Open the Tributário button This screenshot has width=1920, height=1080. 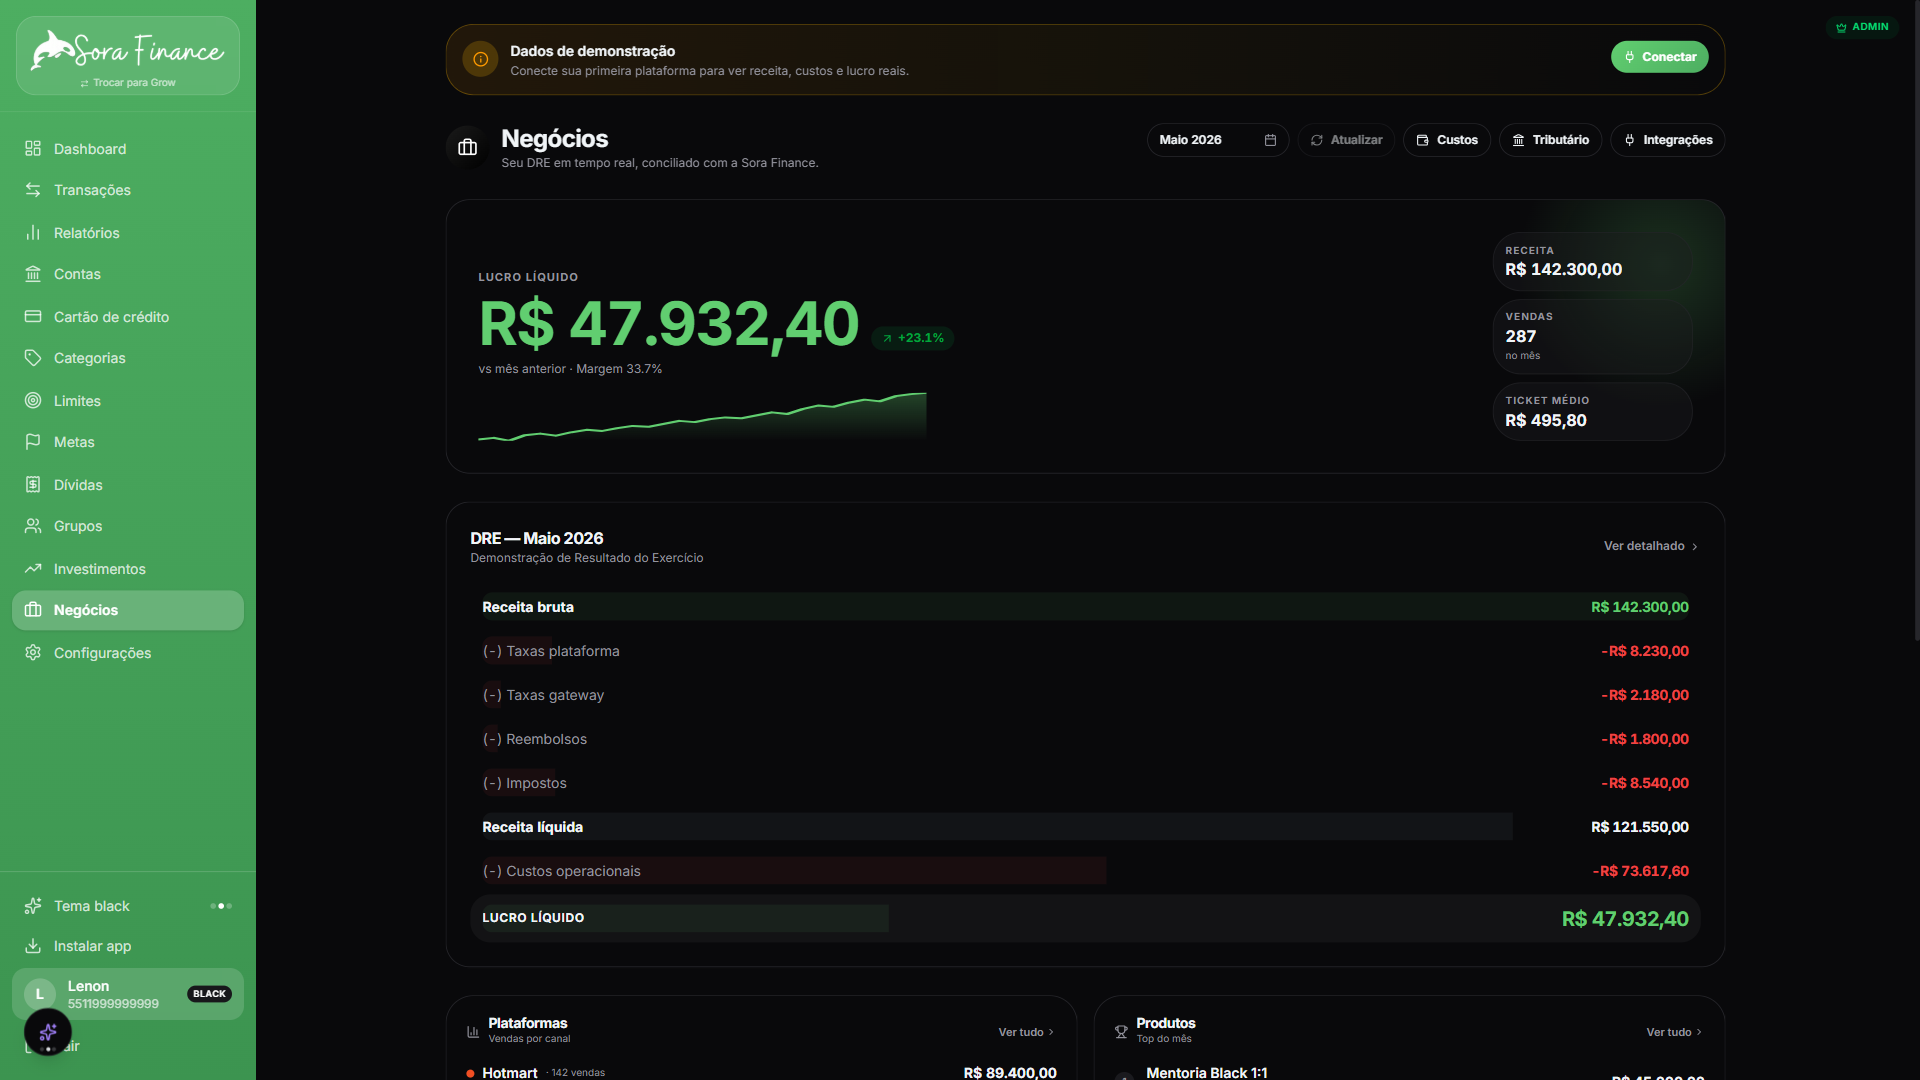pyautogui.click(x=1550, y=140)
